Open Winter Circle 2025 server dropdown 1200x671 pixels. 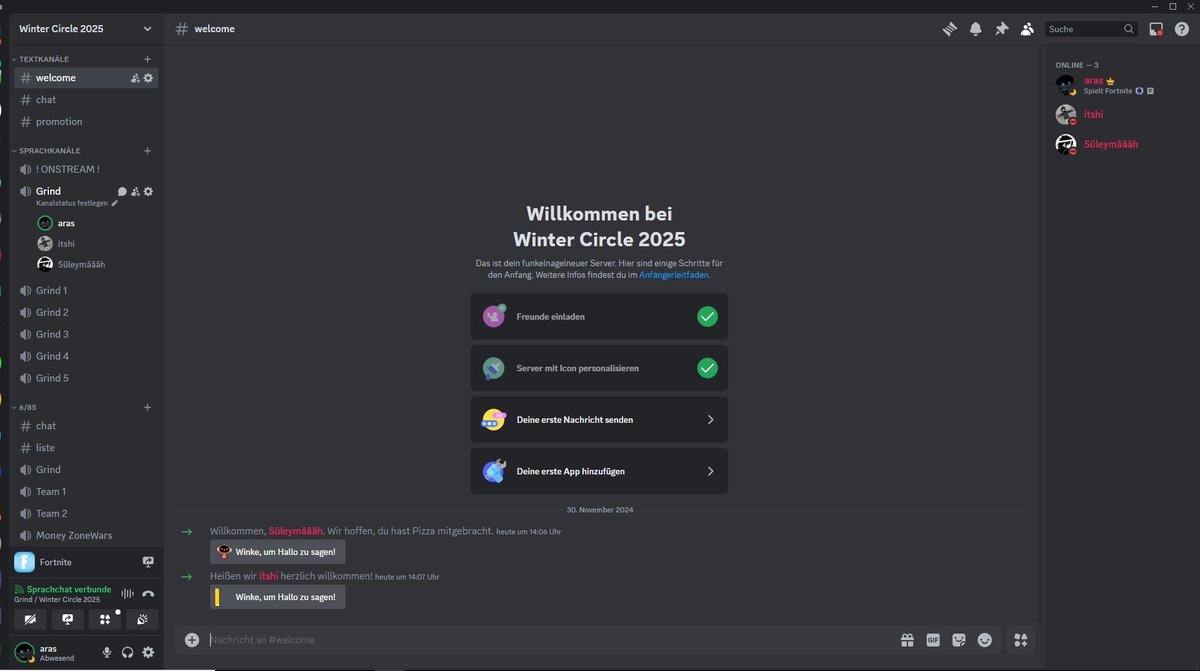(86, 29)
